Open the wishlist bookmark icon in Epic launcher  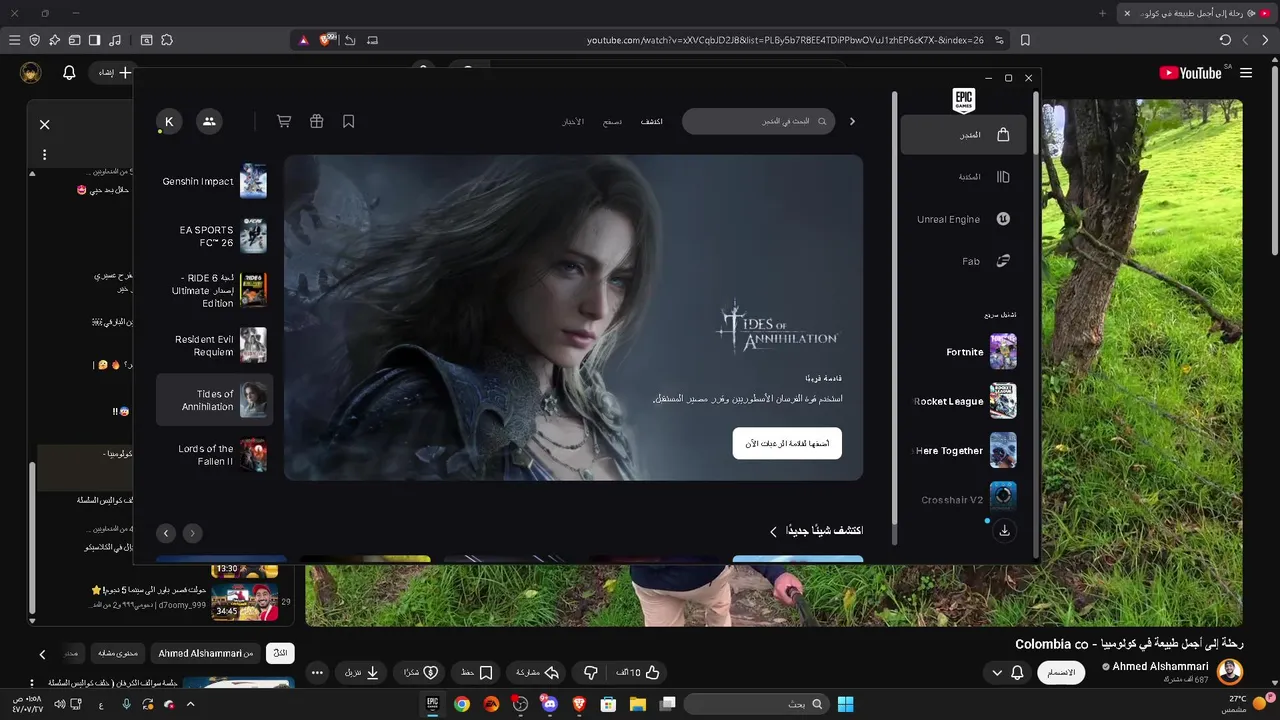(x=349, y=121)
